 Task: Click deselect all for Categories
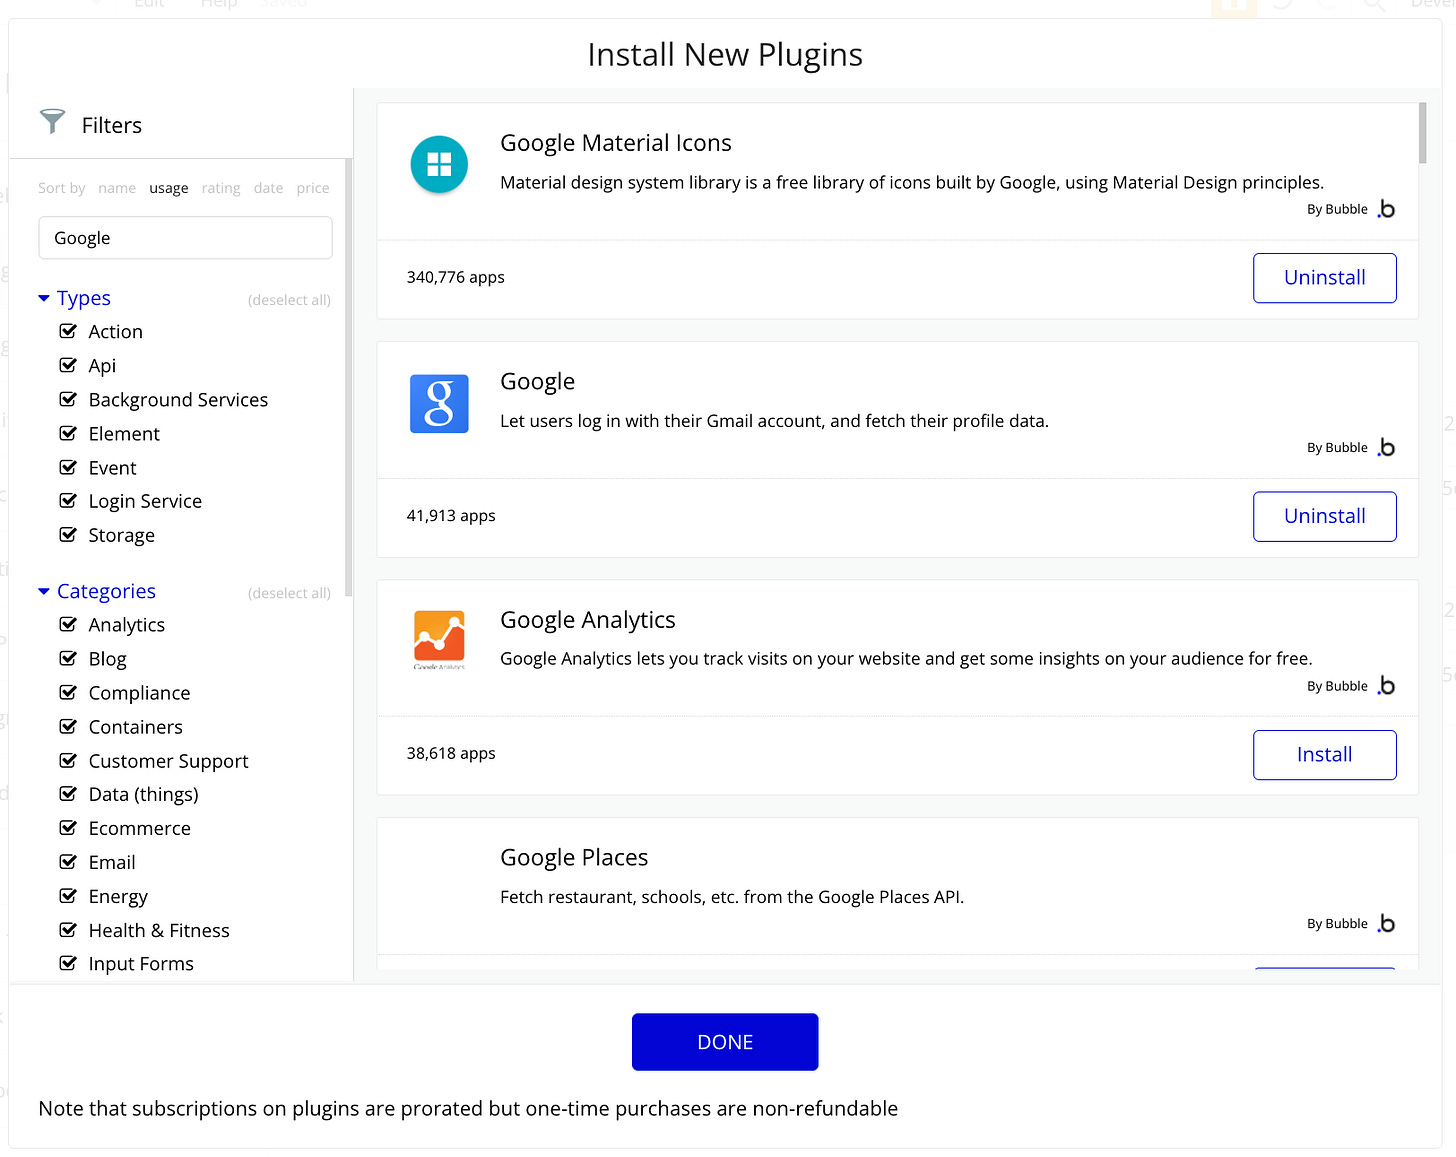pos(289,593)
